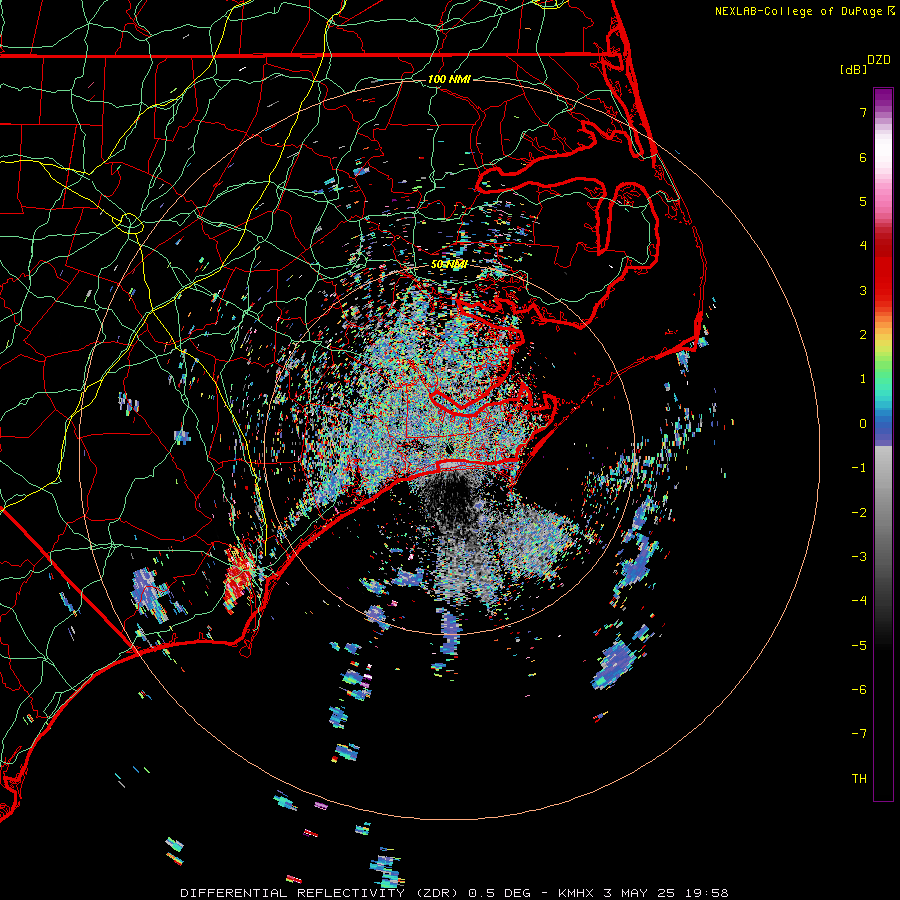Click the -5 value on the color scale

click(859, 646)
